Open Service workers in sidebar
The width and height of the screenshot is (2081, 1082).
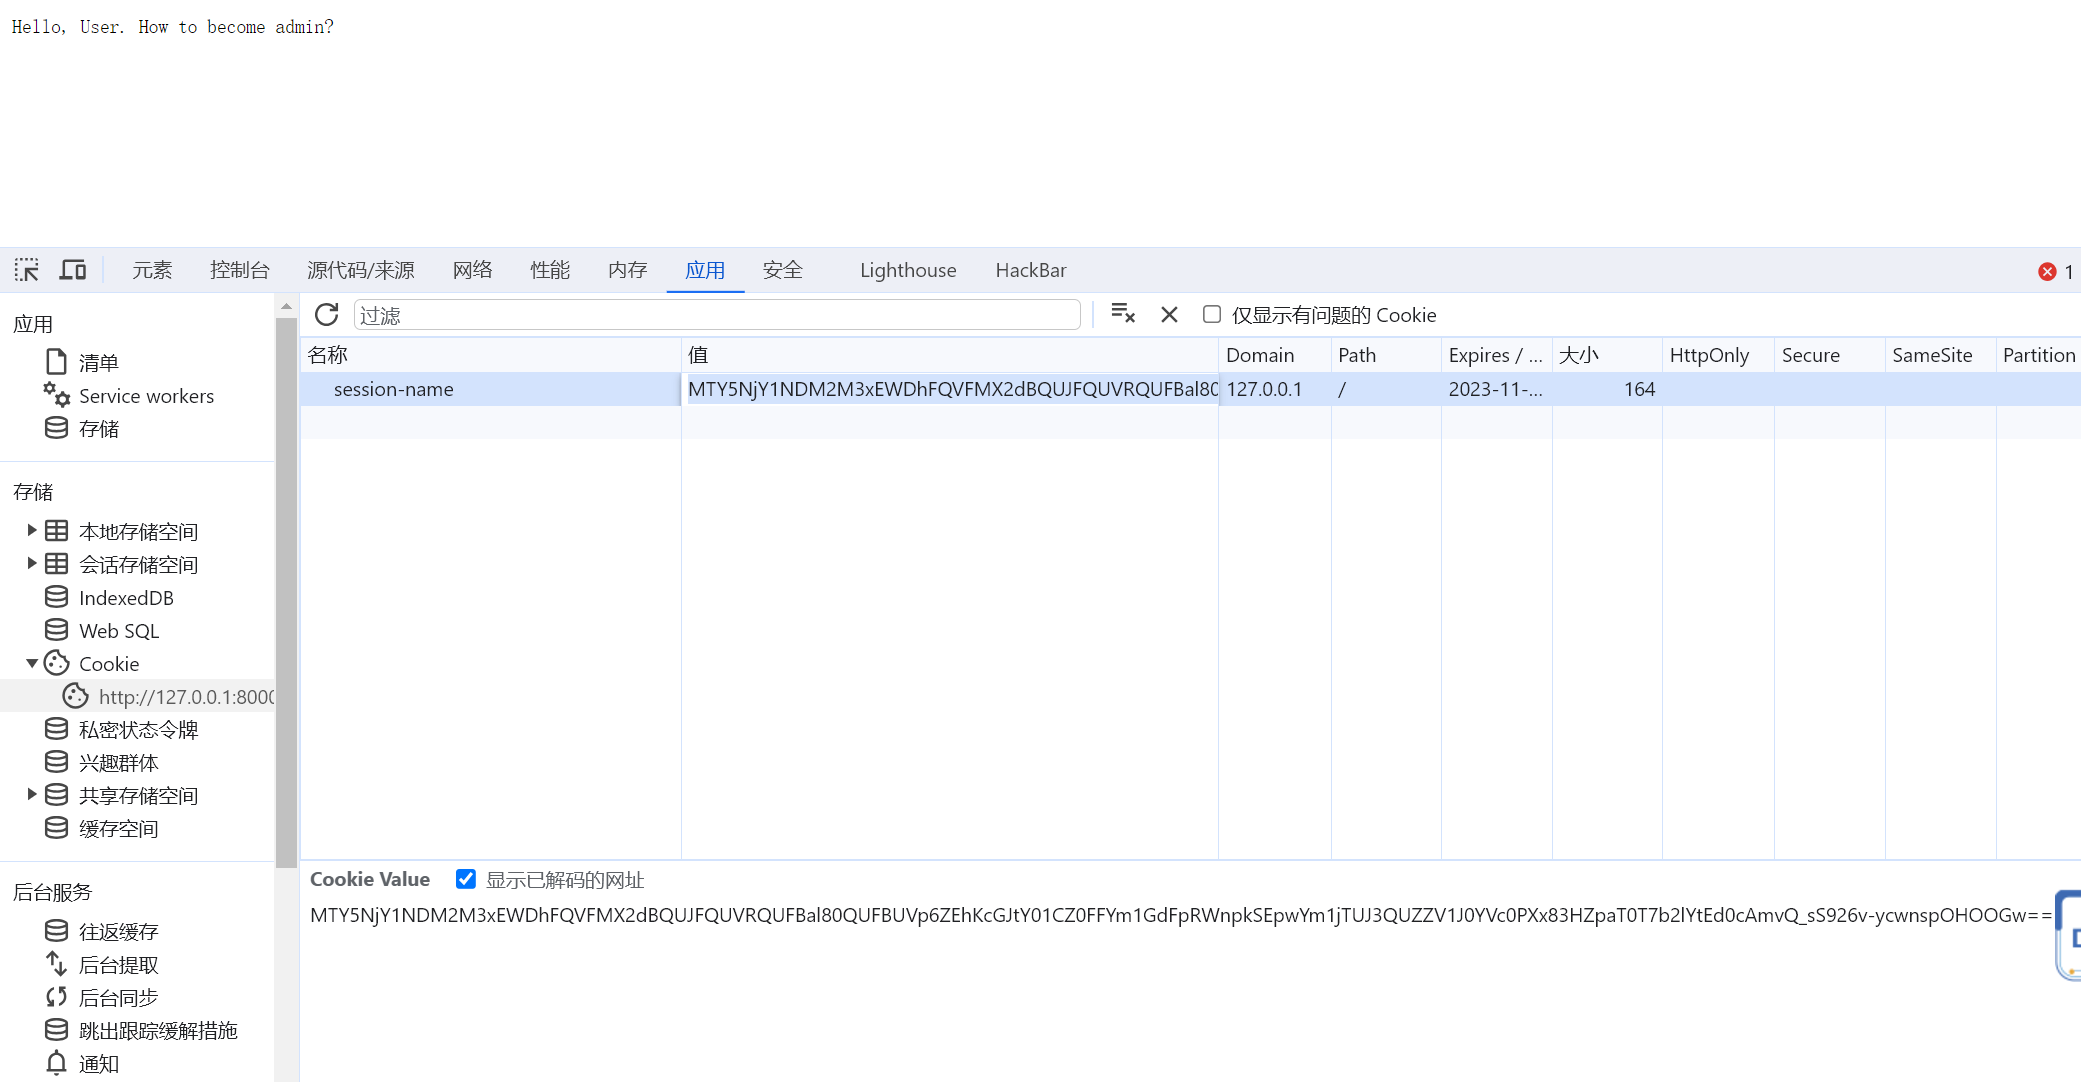(146, 396)
